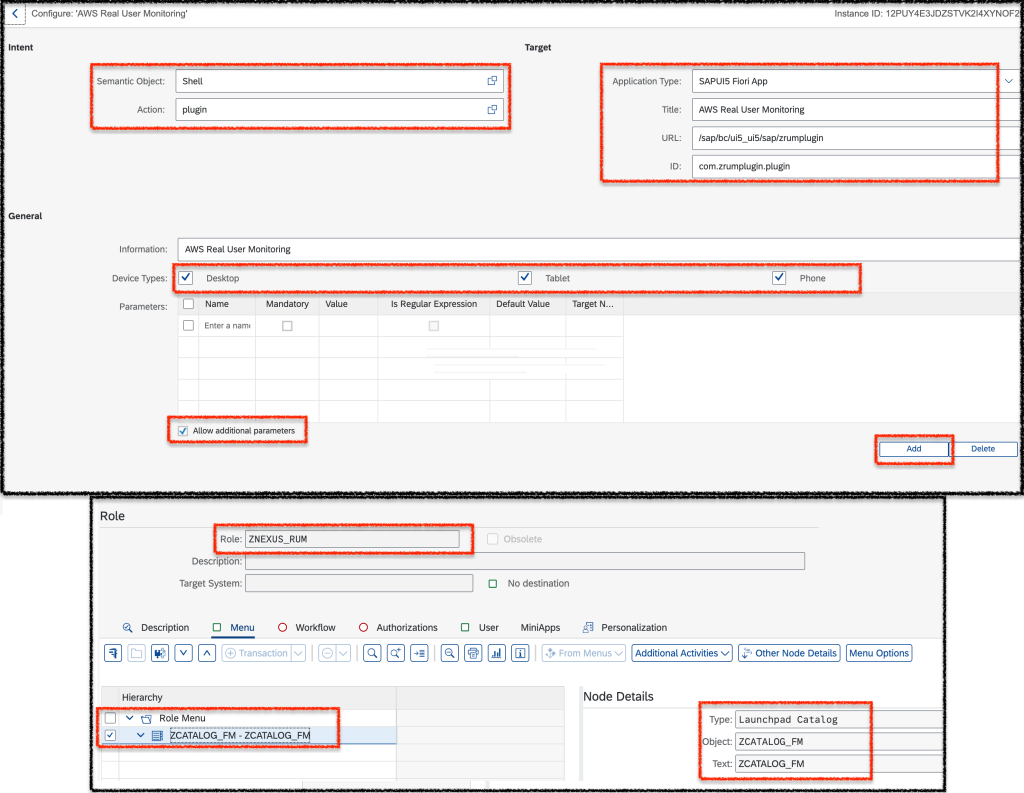
Task: Click the back arrow on the Configure screen
Action: 14,14
